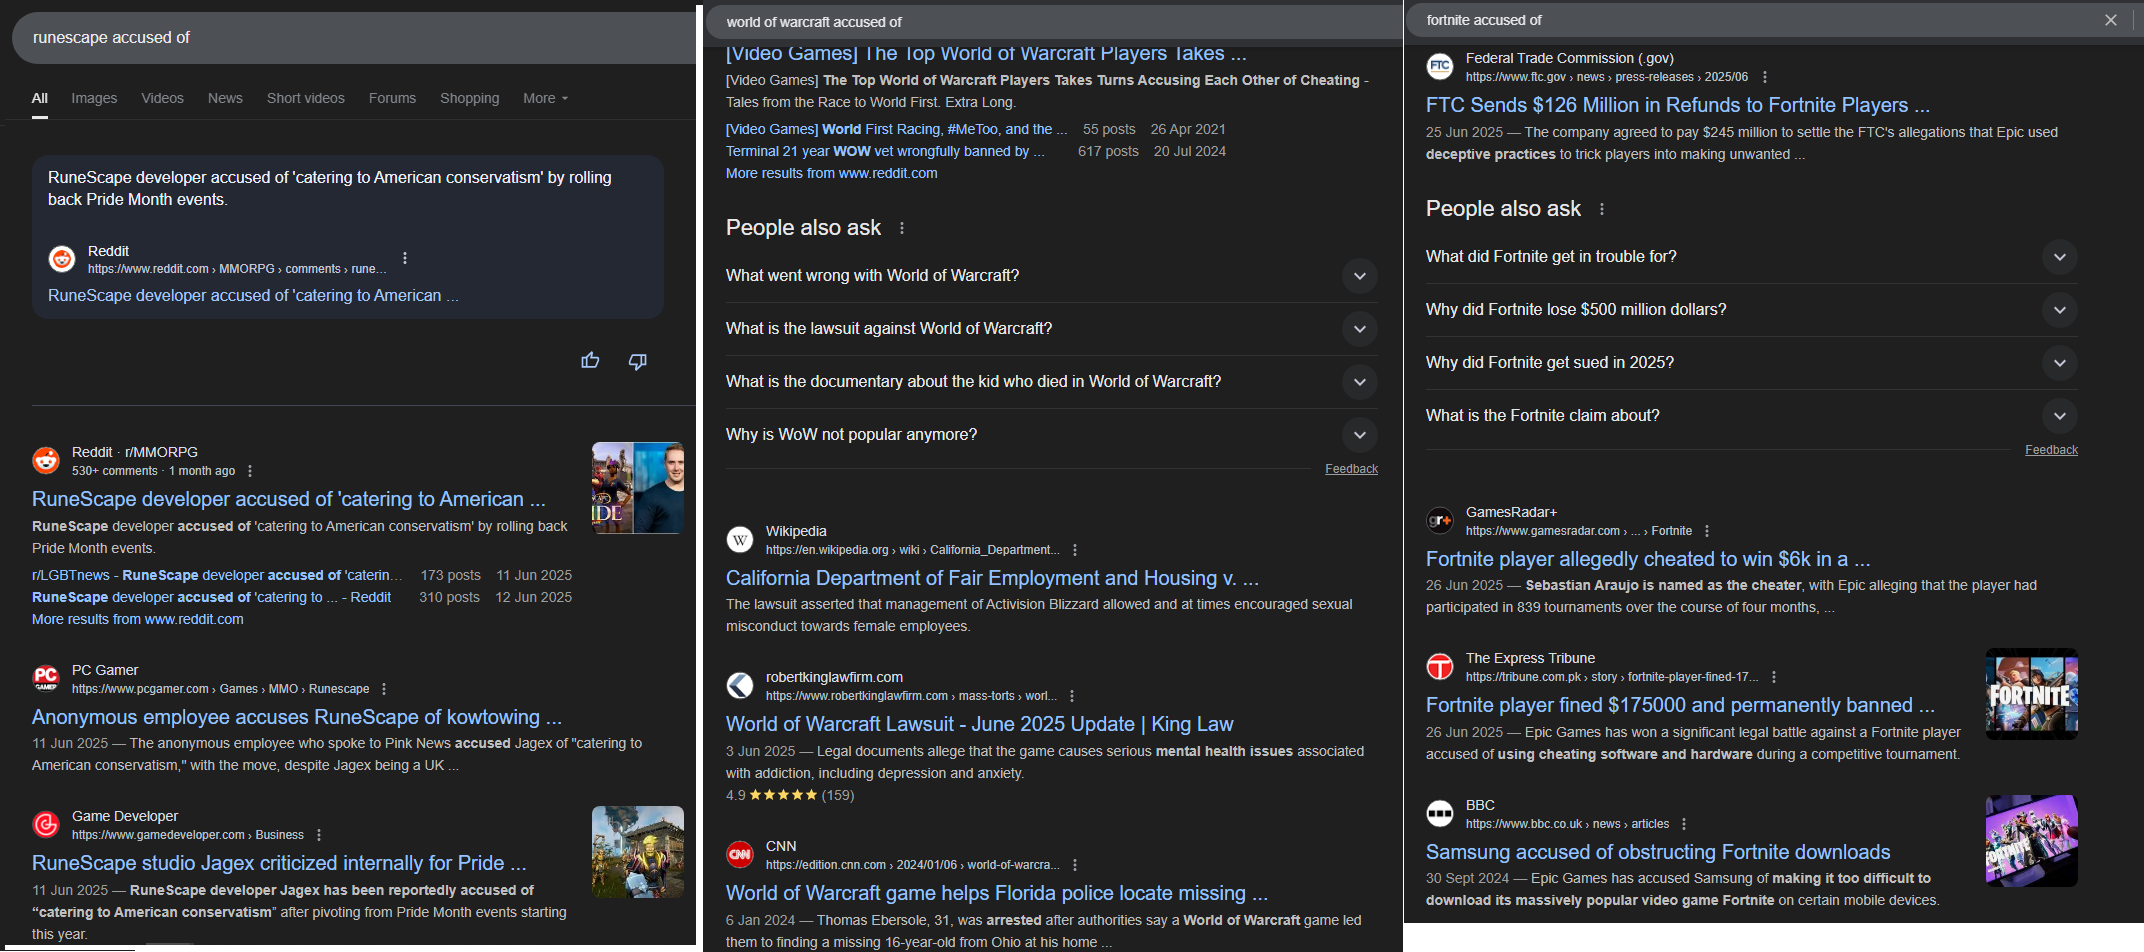Click the Wikipedia favicon
Screen dimensions: 2144x952
740,539
